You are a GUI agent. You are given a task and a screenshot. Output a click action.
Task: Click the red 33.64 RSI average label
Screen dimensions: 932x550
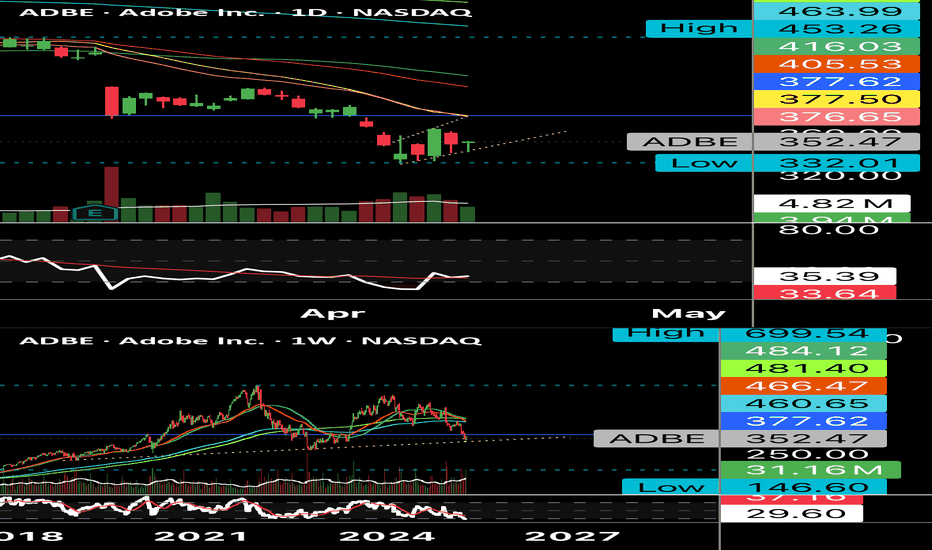pos(825,293)
